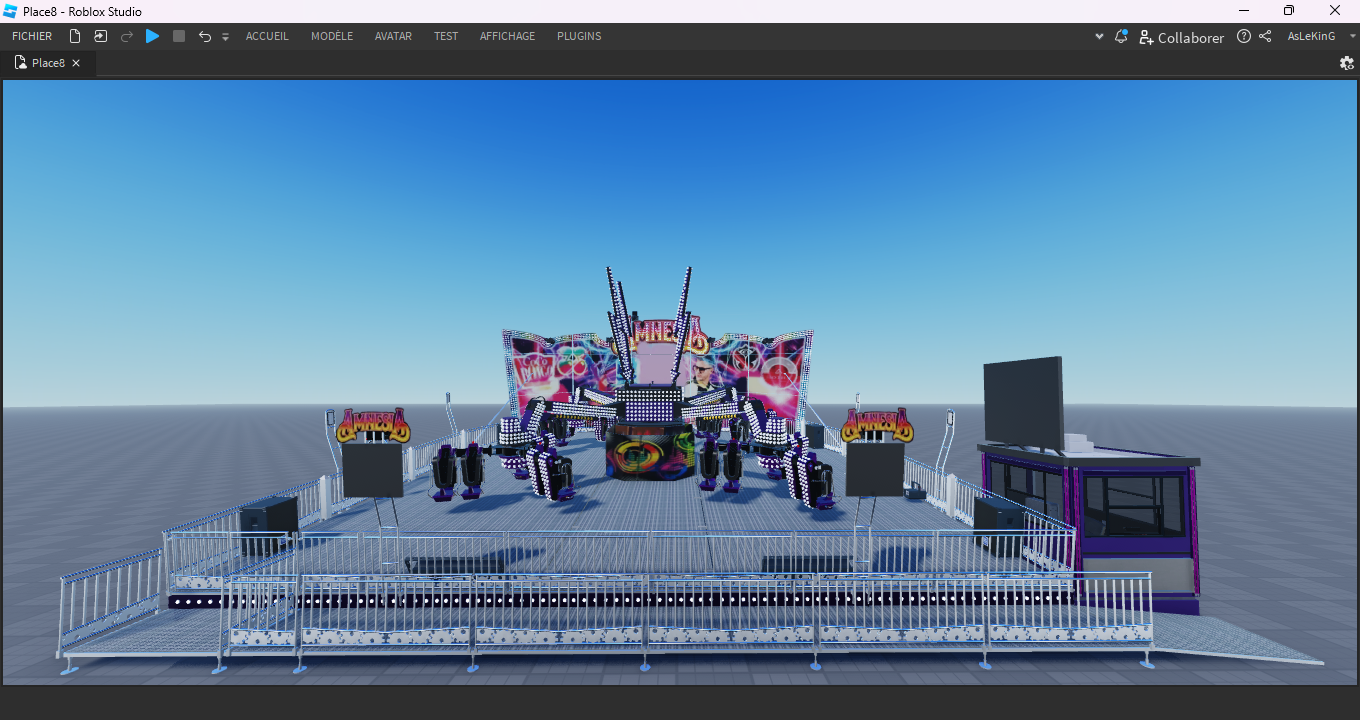The image size is (1360, 720).
Task: Switch to the MODÈLE ribbon tab
Action: coord(332,36)
